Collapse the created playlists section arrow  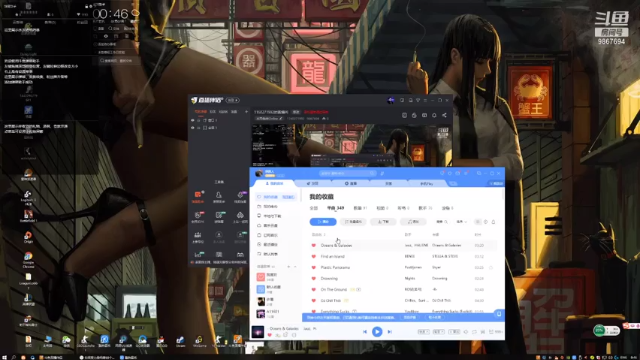pyautogui.click(x=295, y=267)
